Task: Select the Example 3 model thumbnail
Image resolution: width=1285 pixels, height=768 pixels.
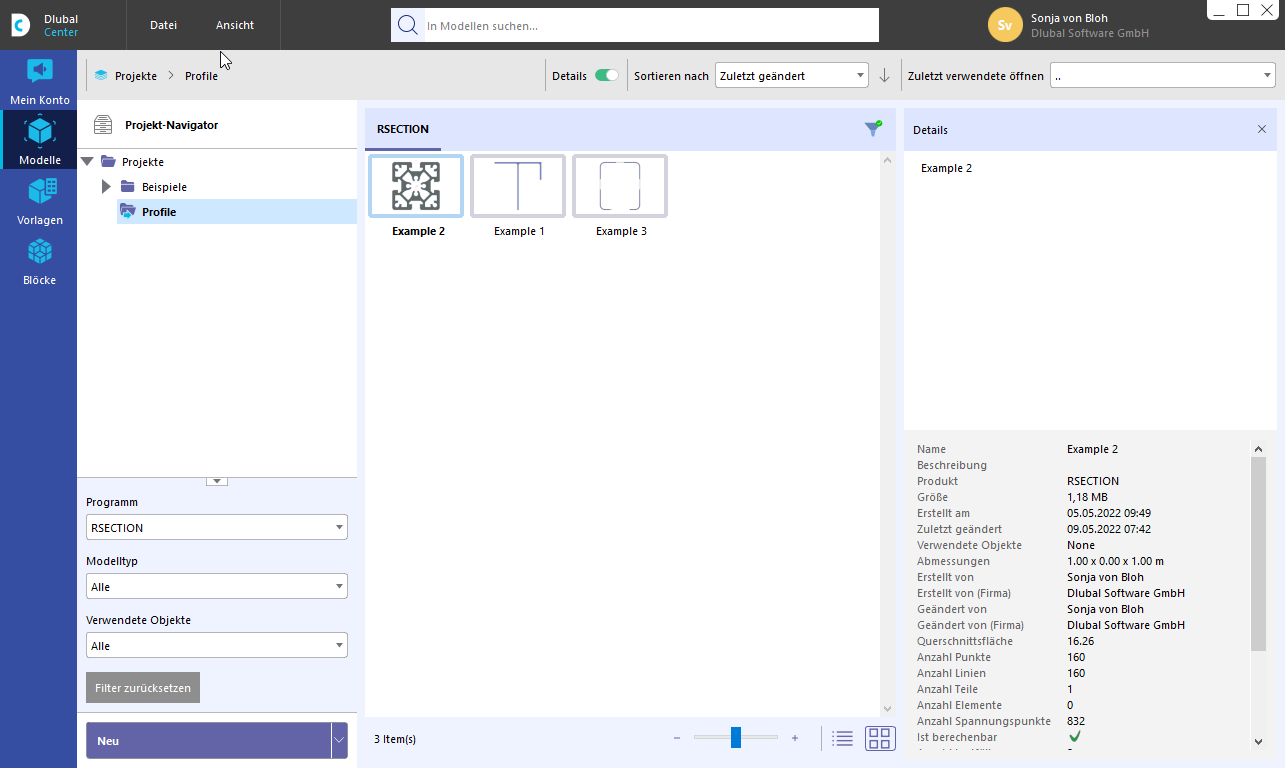Action: point(620,186)
